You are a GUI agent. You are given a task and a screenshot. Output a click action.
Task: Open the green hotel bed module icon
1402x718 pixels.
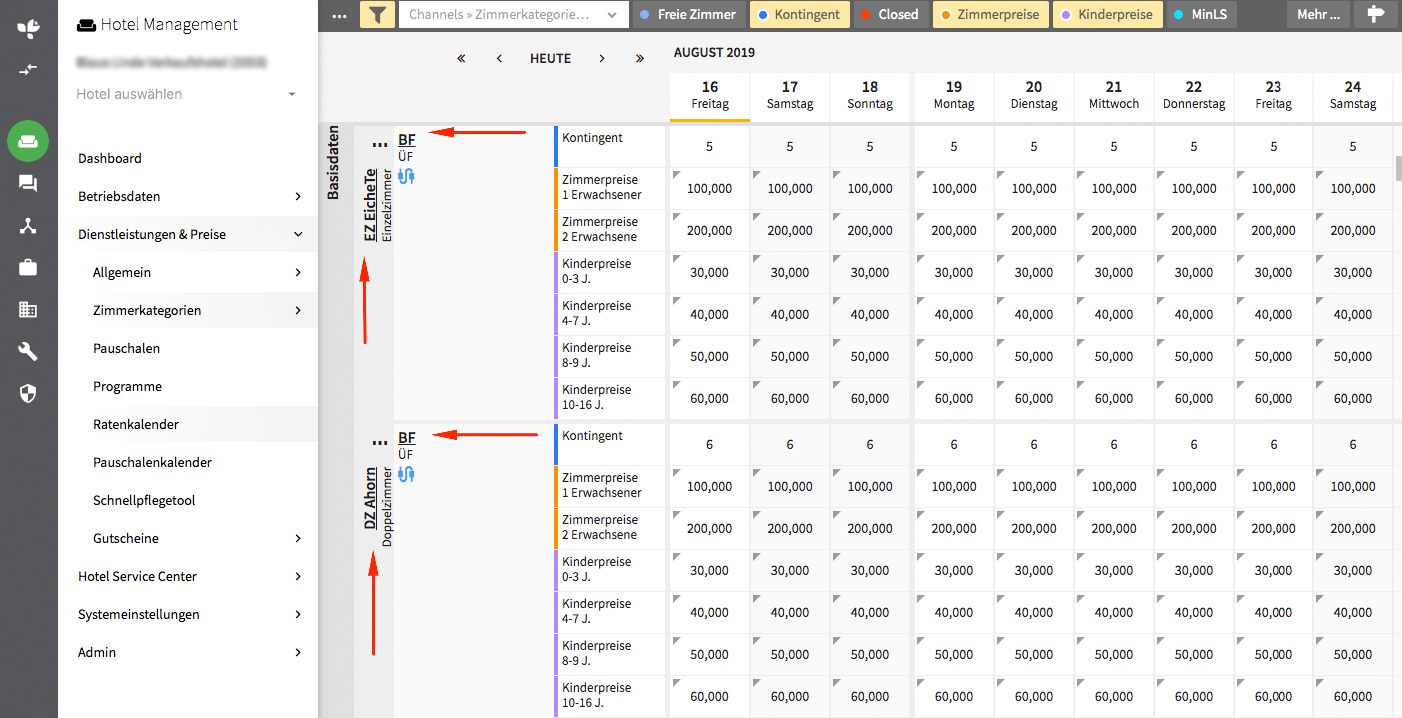click(28, 141)
